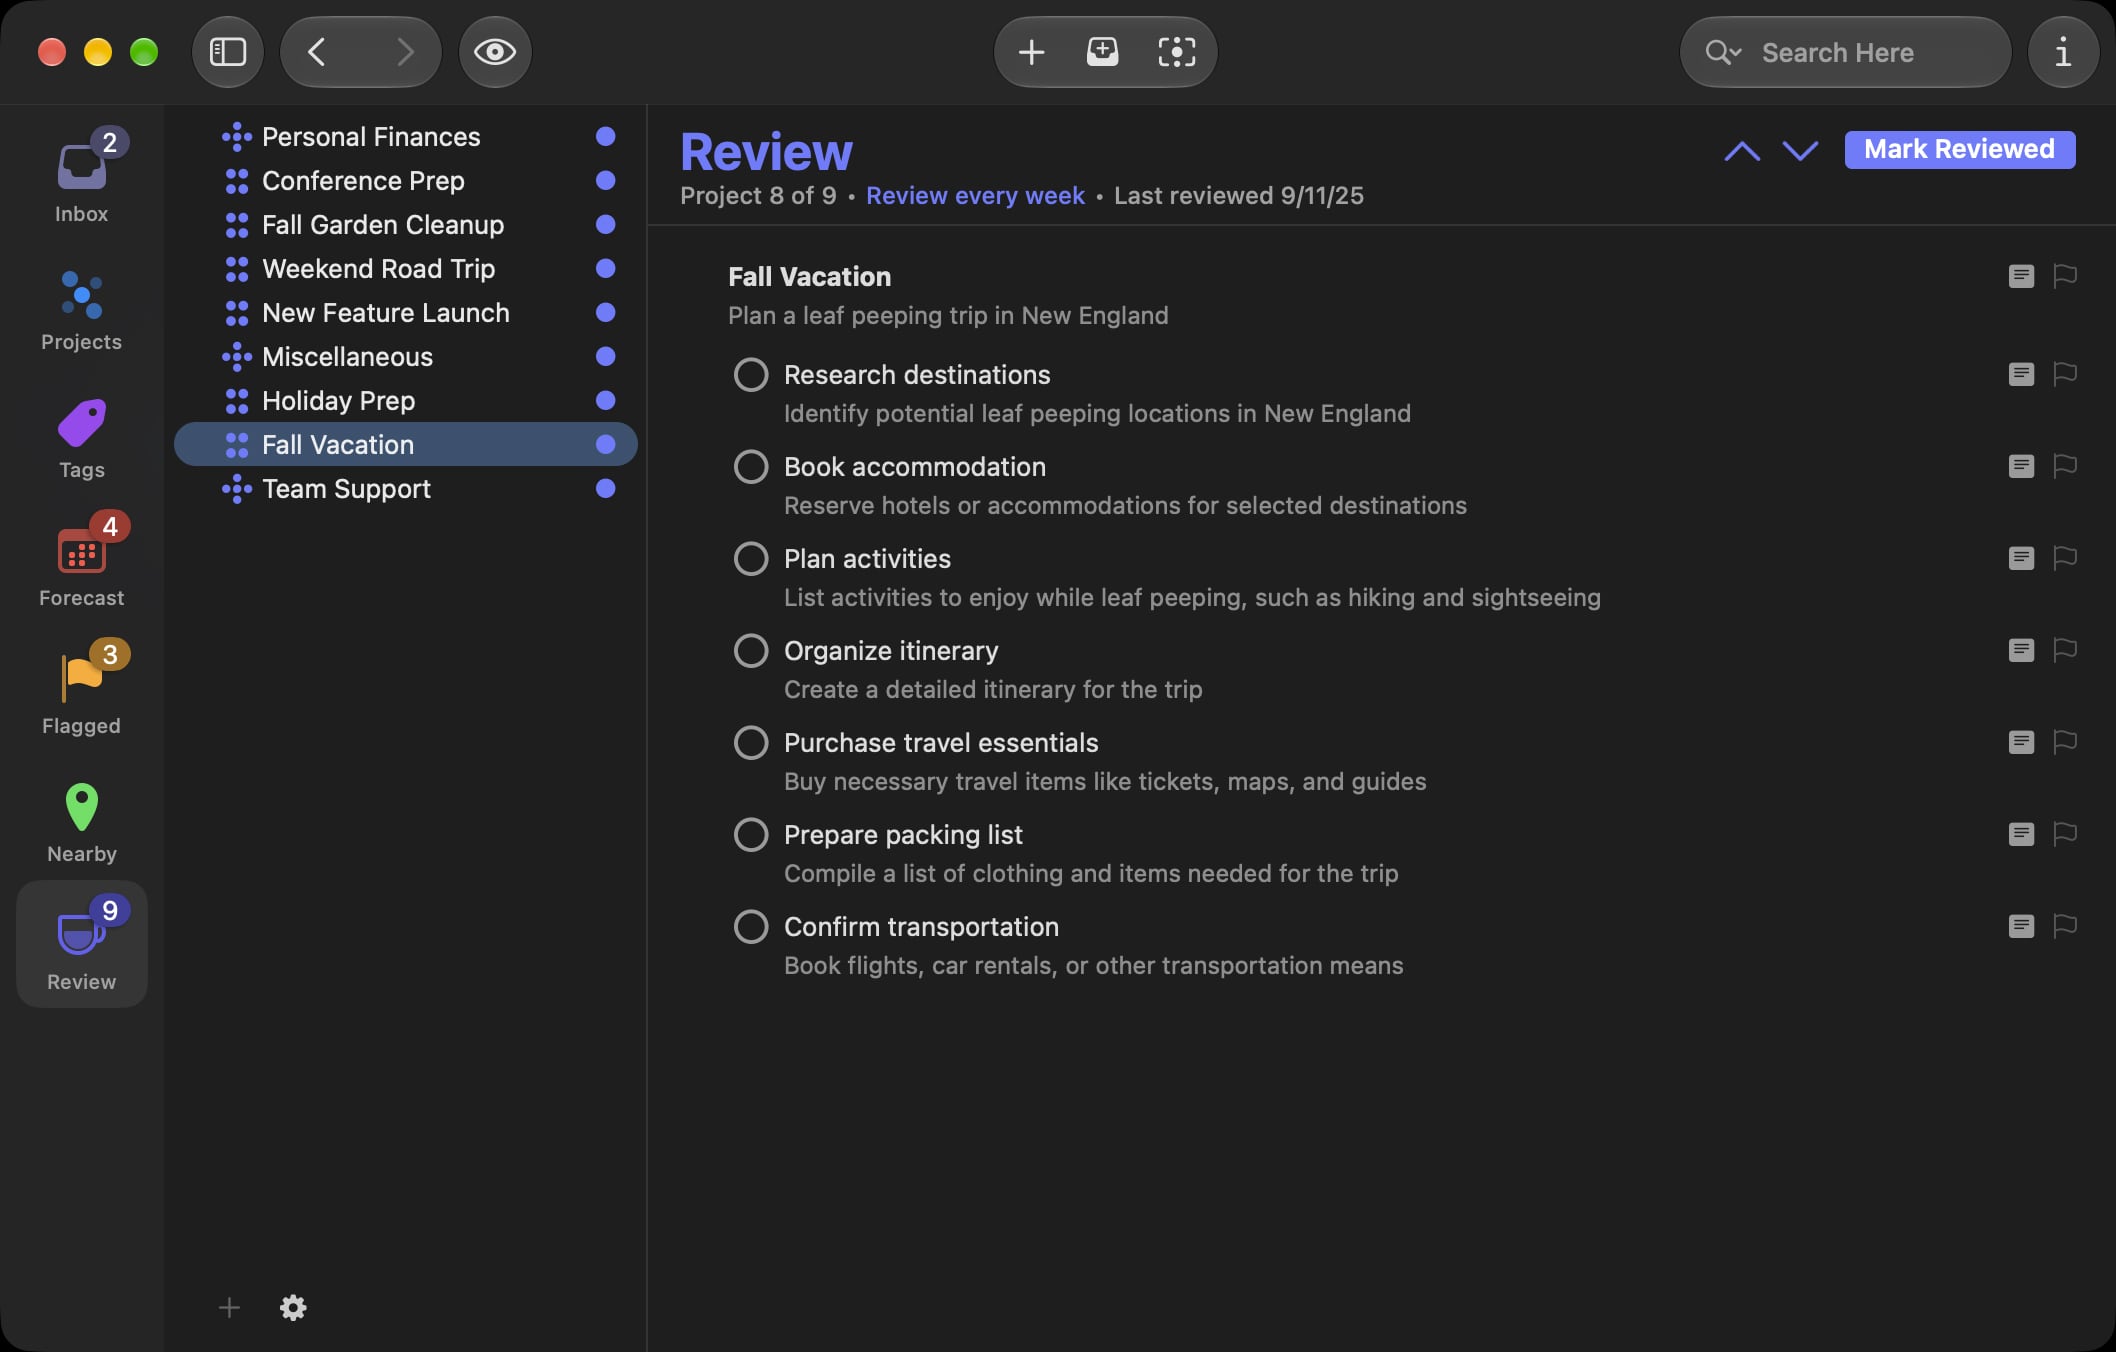This screenshot has height=1352, width=2116.
Task: Open the Inspector info button
Action: (2063, 52)
